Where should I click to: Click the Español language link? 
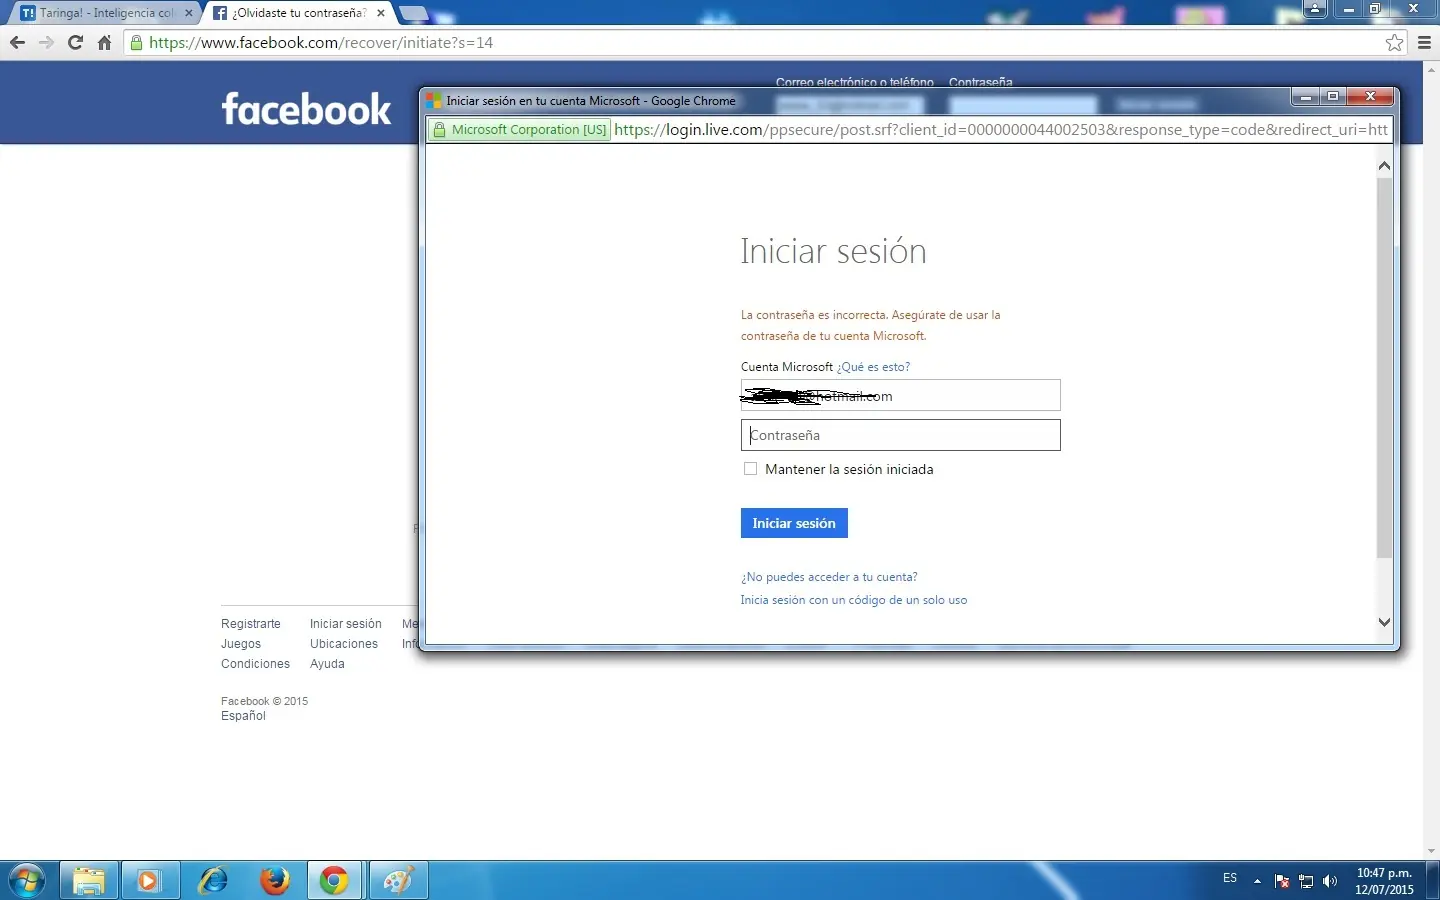click(x=243, y=716)
